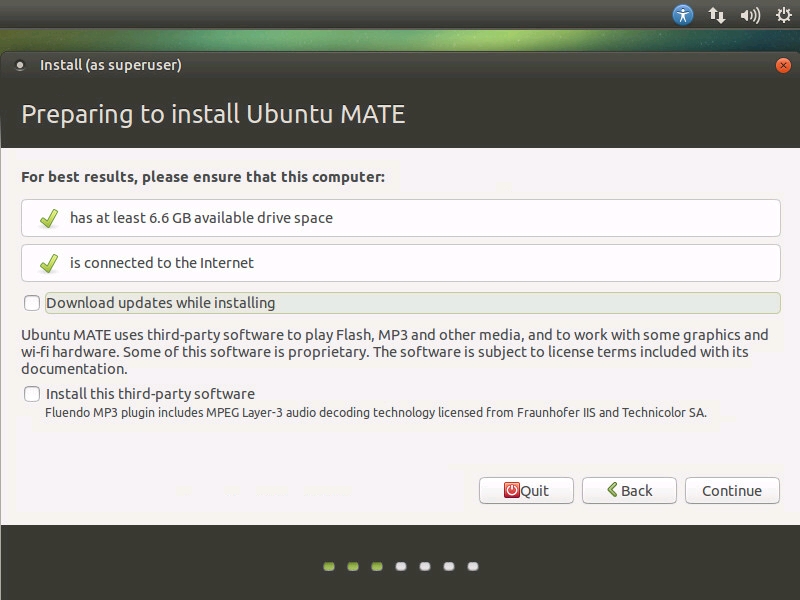
Task: Open the accessibility menu icon
Action: (x=683, y=15)
